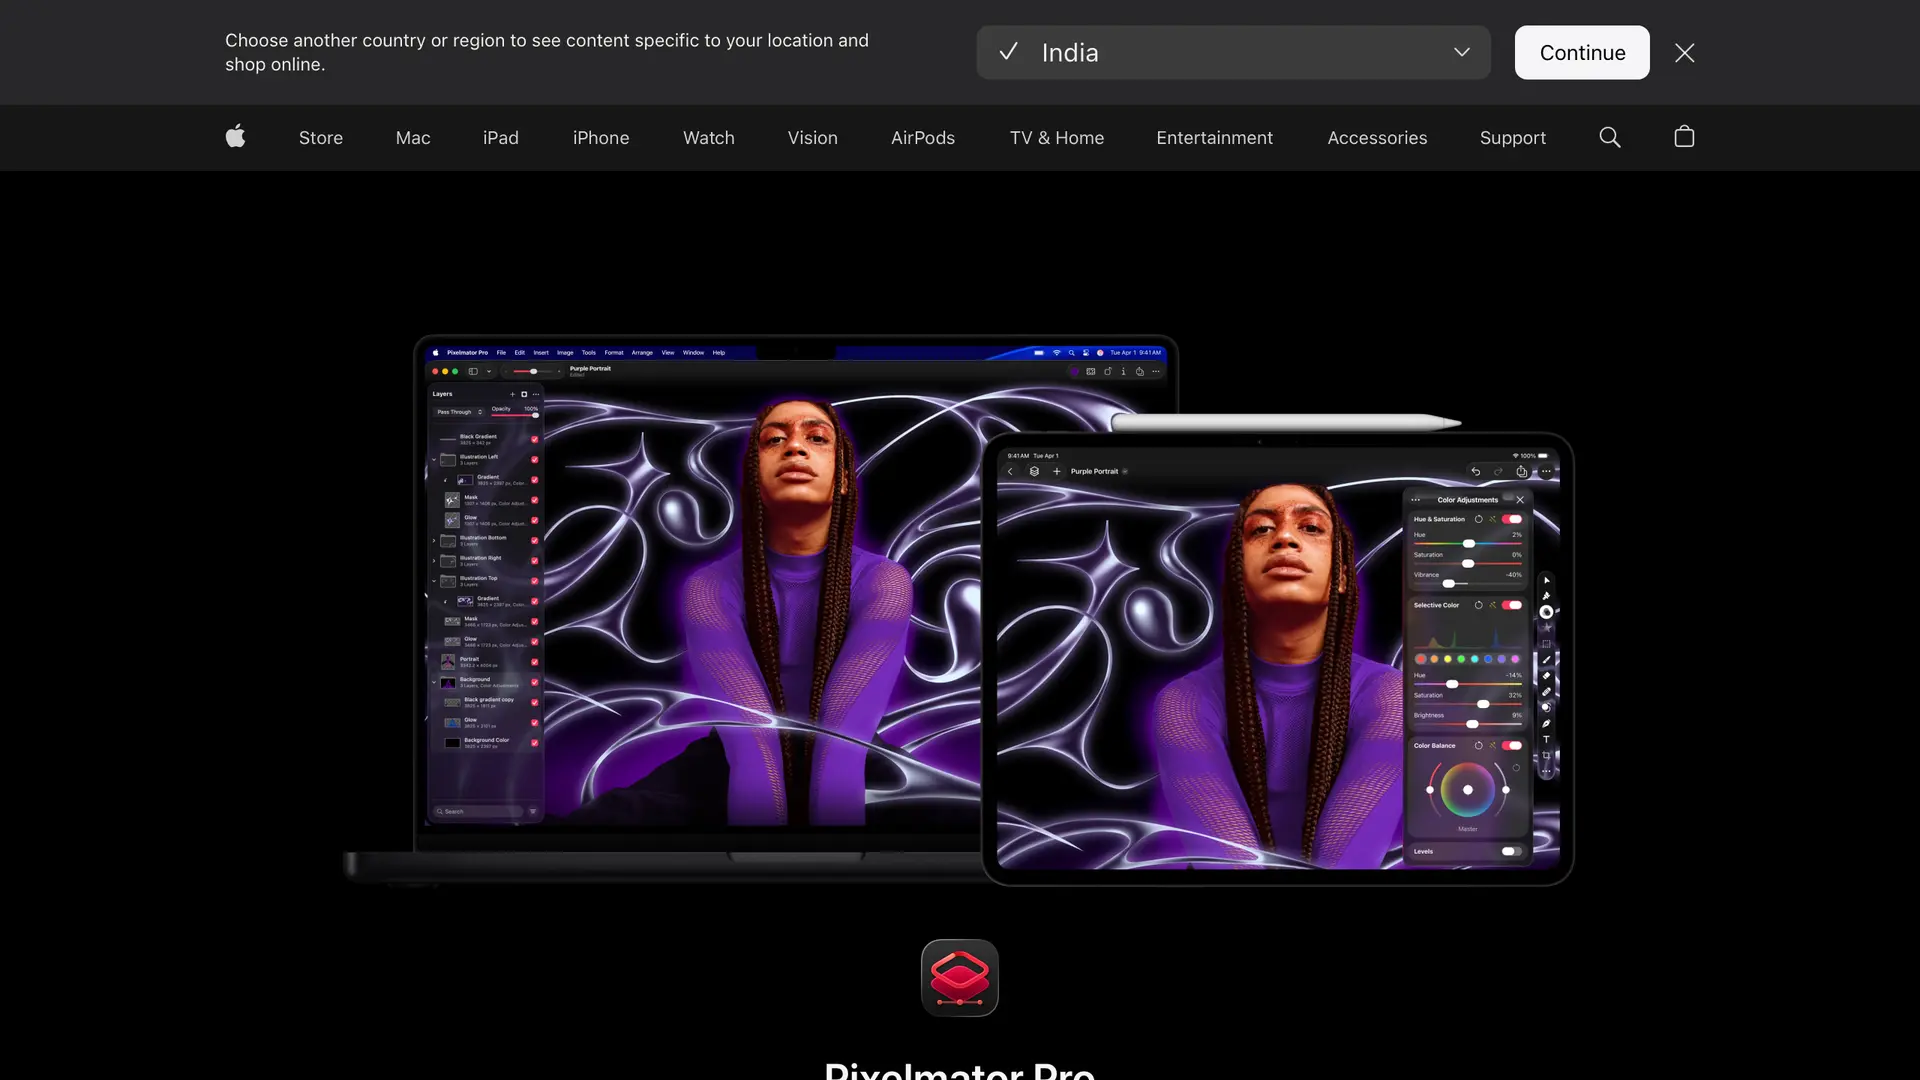
Task: Select the crop tool on iPad
Action: point(1546,755)
